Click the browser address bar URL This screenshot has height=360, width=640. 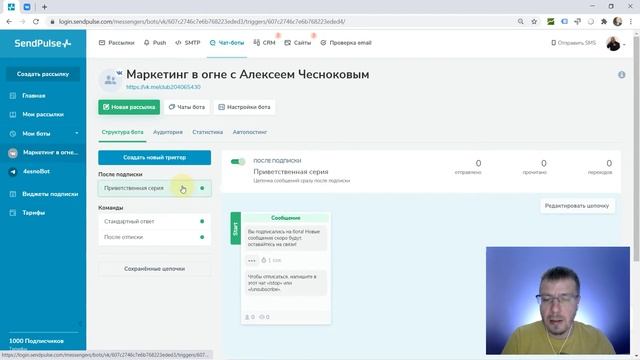click(x=202, y=21)
